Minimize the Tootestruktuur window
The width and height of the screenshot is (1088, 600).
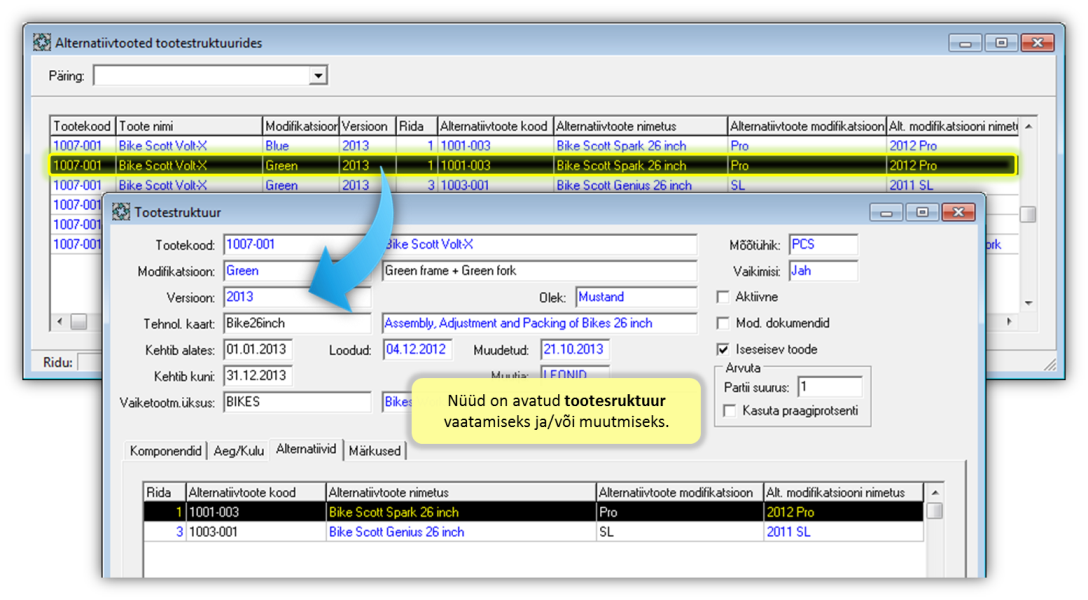(x=886, y=212)
